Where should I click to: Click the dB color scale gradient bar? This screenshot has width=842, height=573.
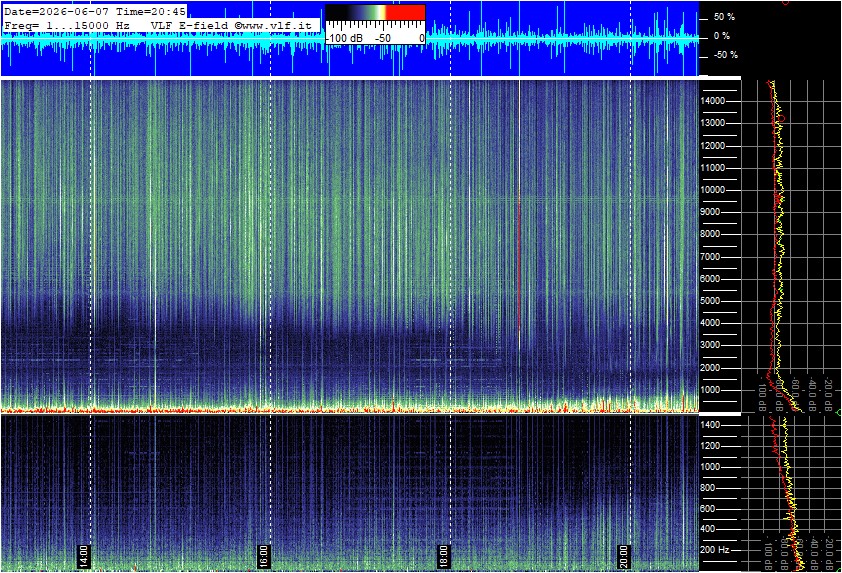tap(375, 13)
